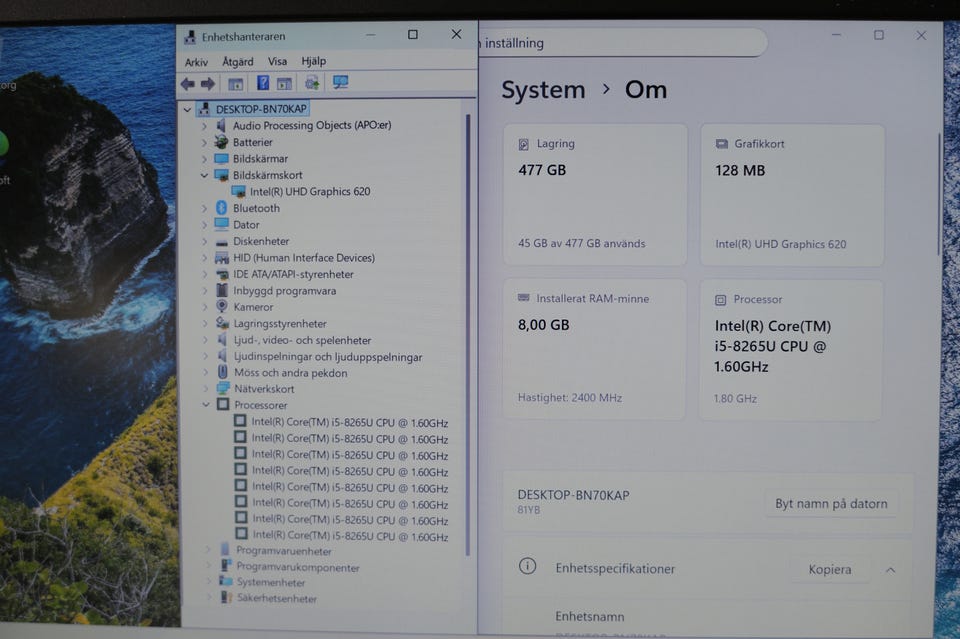
Task: Expand the Bluetooth category arrow
Action: click(x=204, y=209)
